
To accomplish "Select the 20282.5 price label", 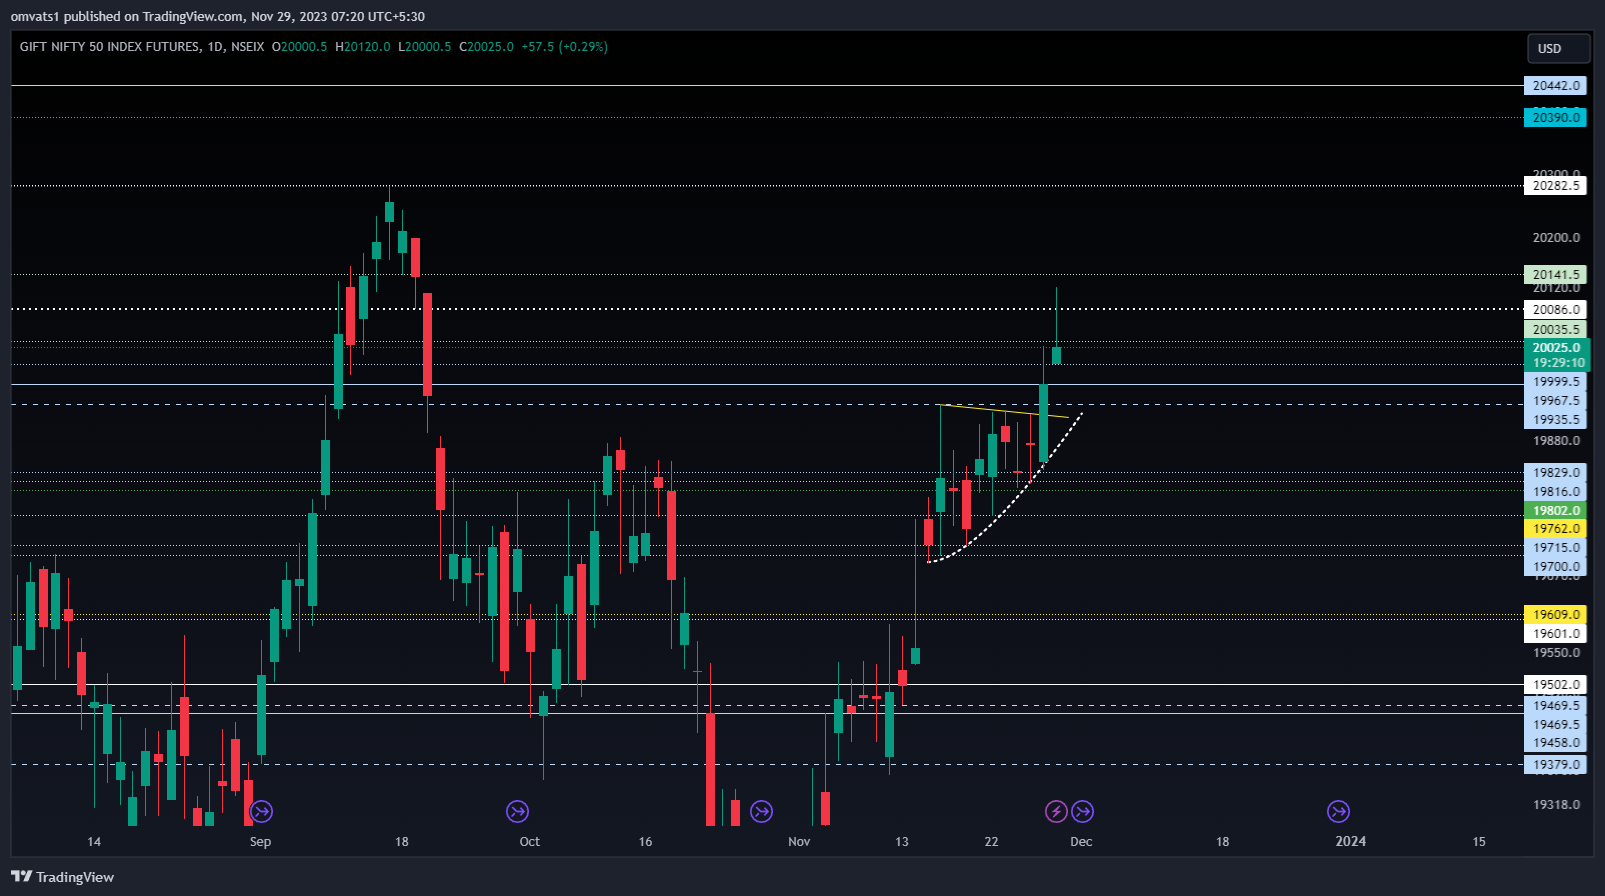I will [x=1555, y=186].
